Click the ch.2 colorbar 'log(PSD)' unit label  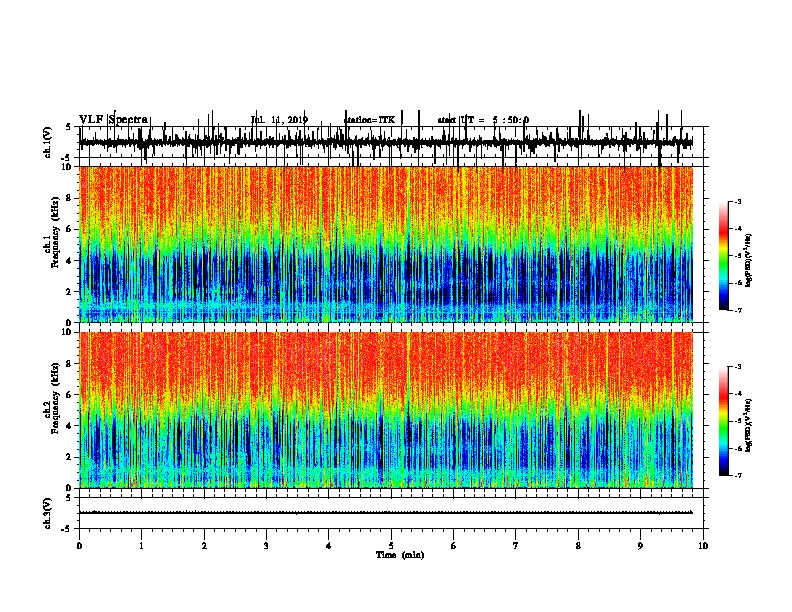point(749,425)
